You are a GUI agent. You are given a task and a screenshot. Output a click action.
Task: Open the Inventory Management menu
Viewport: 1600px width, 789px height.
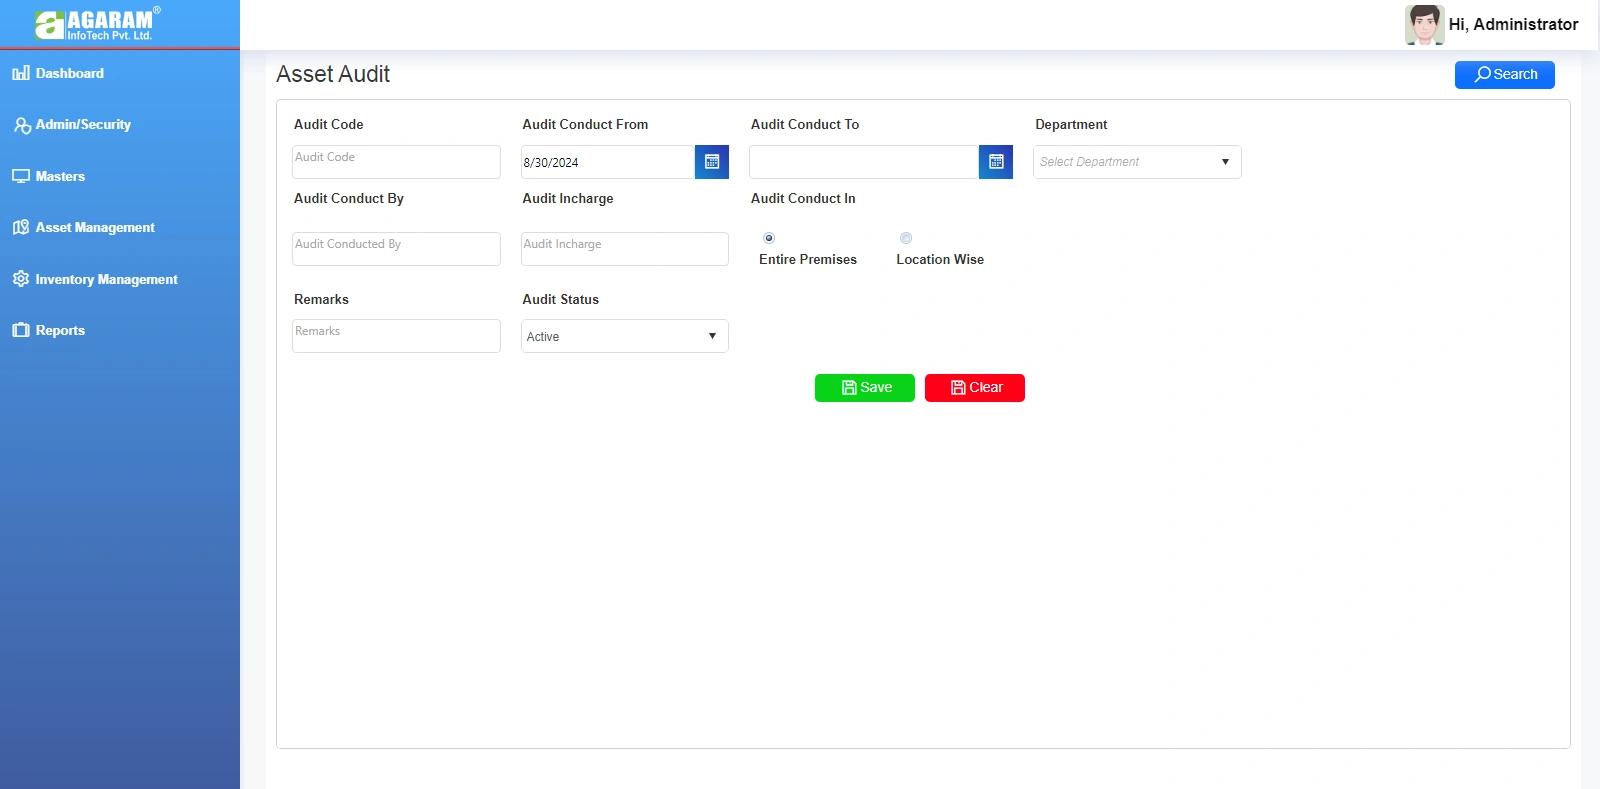[x=106, y=279]
